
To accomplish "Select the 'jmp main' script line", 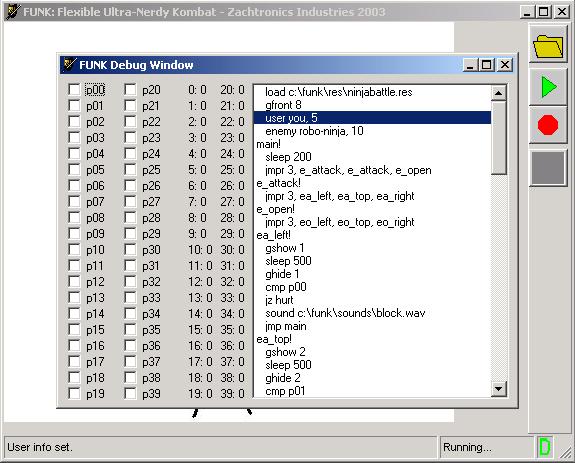I will tap(372, 326).
